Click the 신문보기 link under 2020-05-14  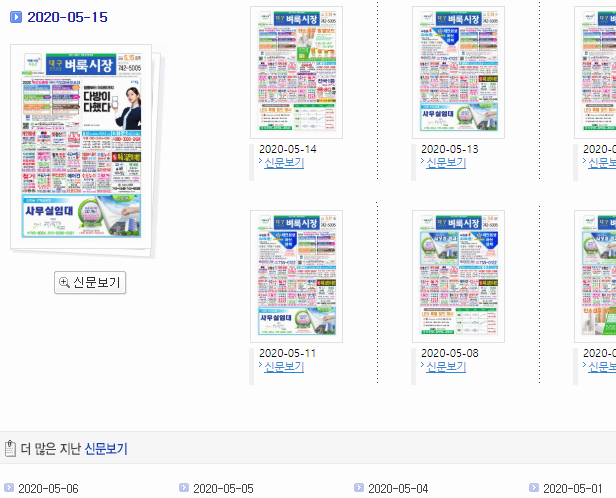click(x=284, y=163)
